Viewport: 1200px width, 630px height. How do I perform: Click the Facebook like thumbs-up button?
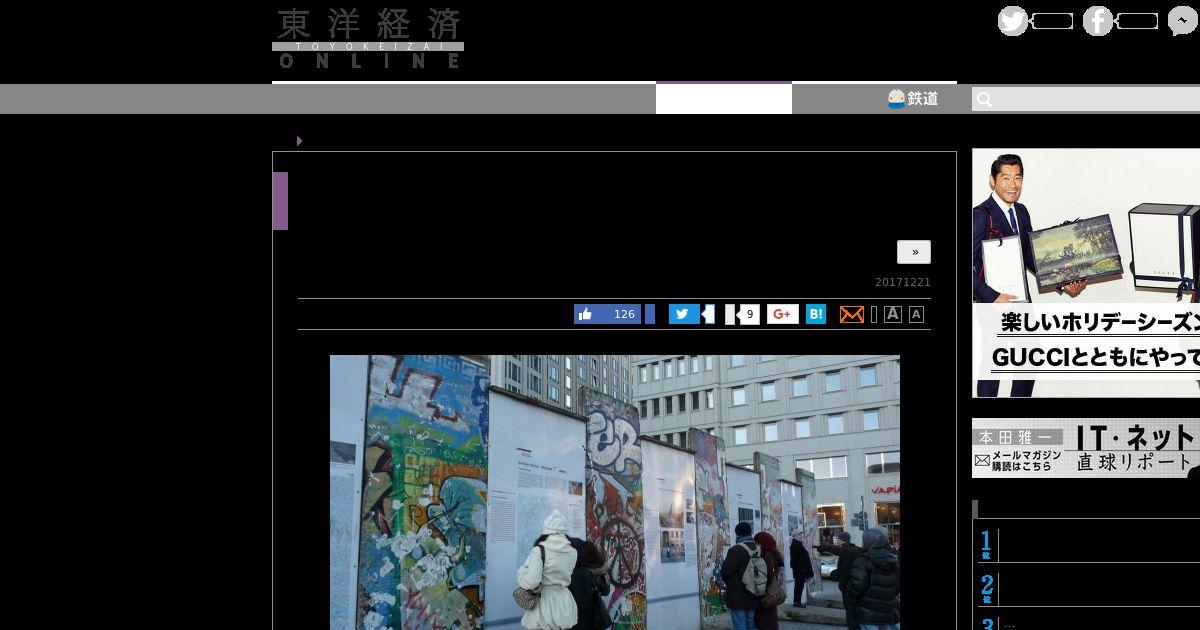[607, 314]
